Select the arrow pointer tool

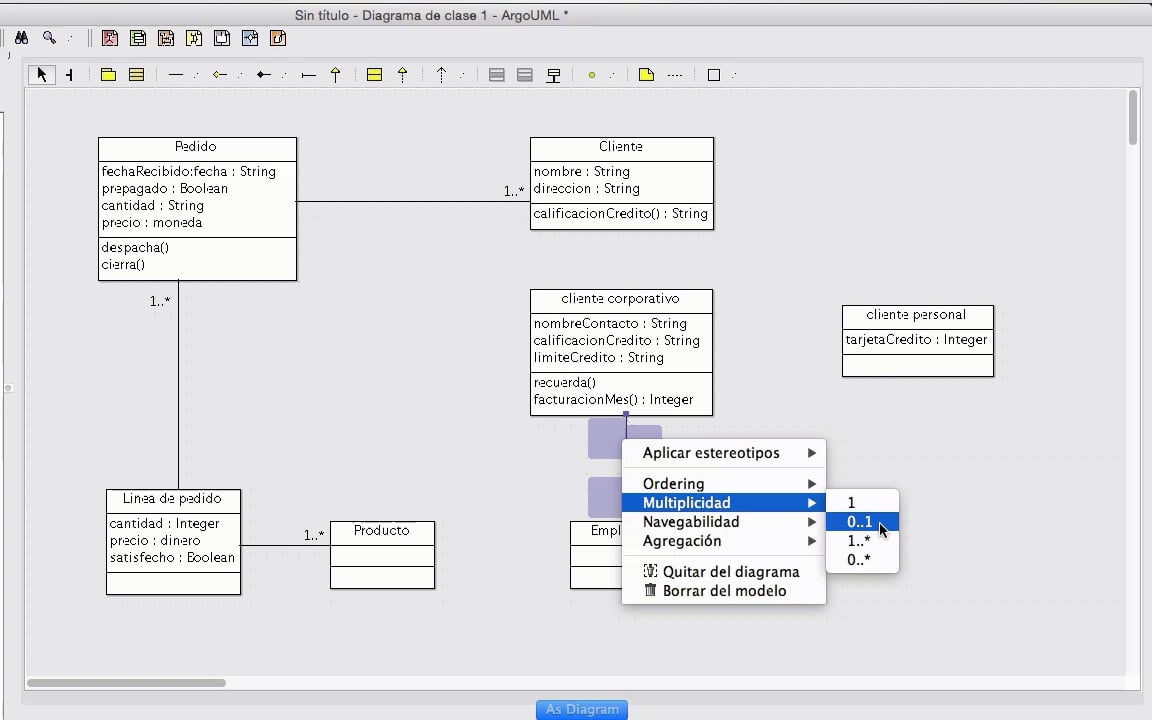(41, 75)
